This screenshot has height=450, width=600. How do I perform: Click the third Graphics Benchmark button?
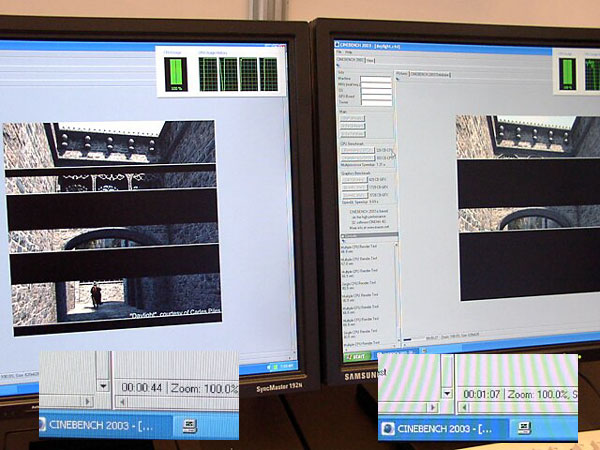click(355, 195)
